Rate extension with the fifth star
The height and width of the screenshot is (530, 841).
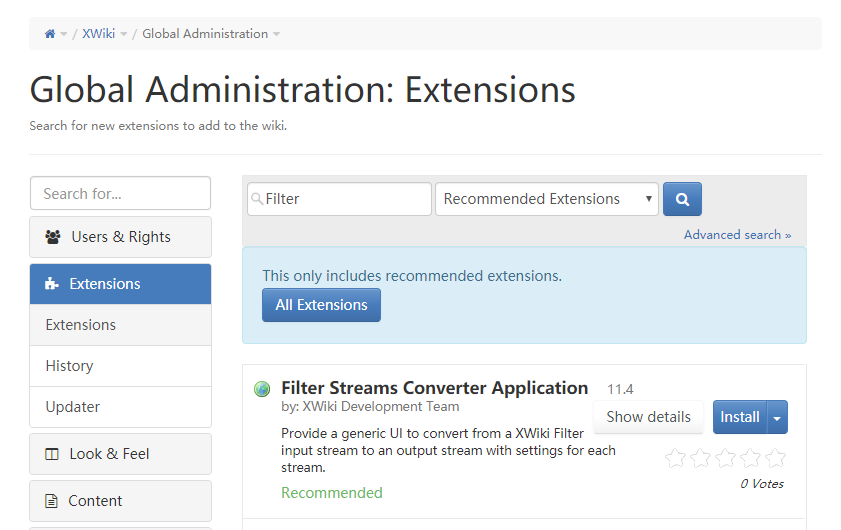[x=775, y=459]
